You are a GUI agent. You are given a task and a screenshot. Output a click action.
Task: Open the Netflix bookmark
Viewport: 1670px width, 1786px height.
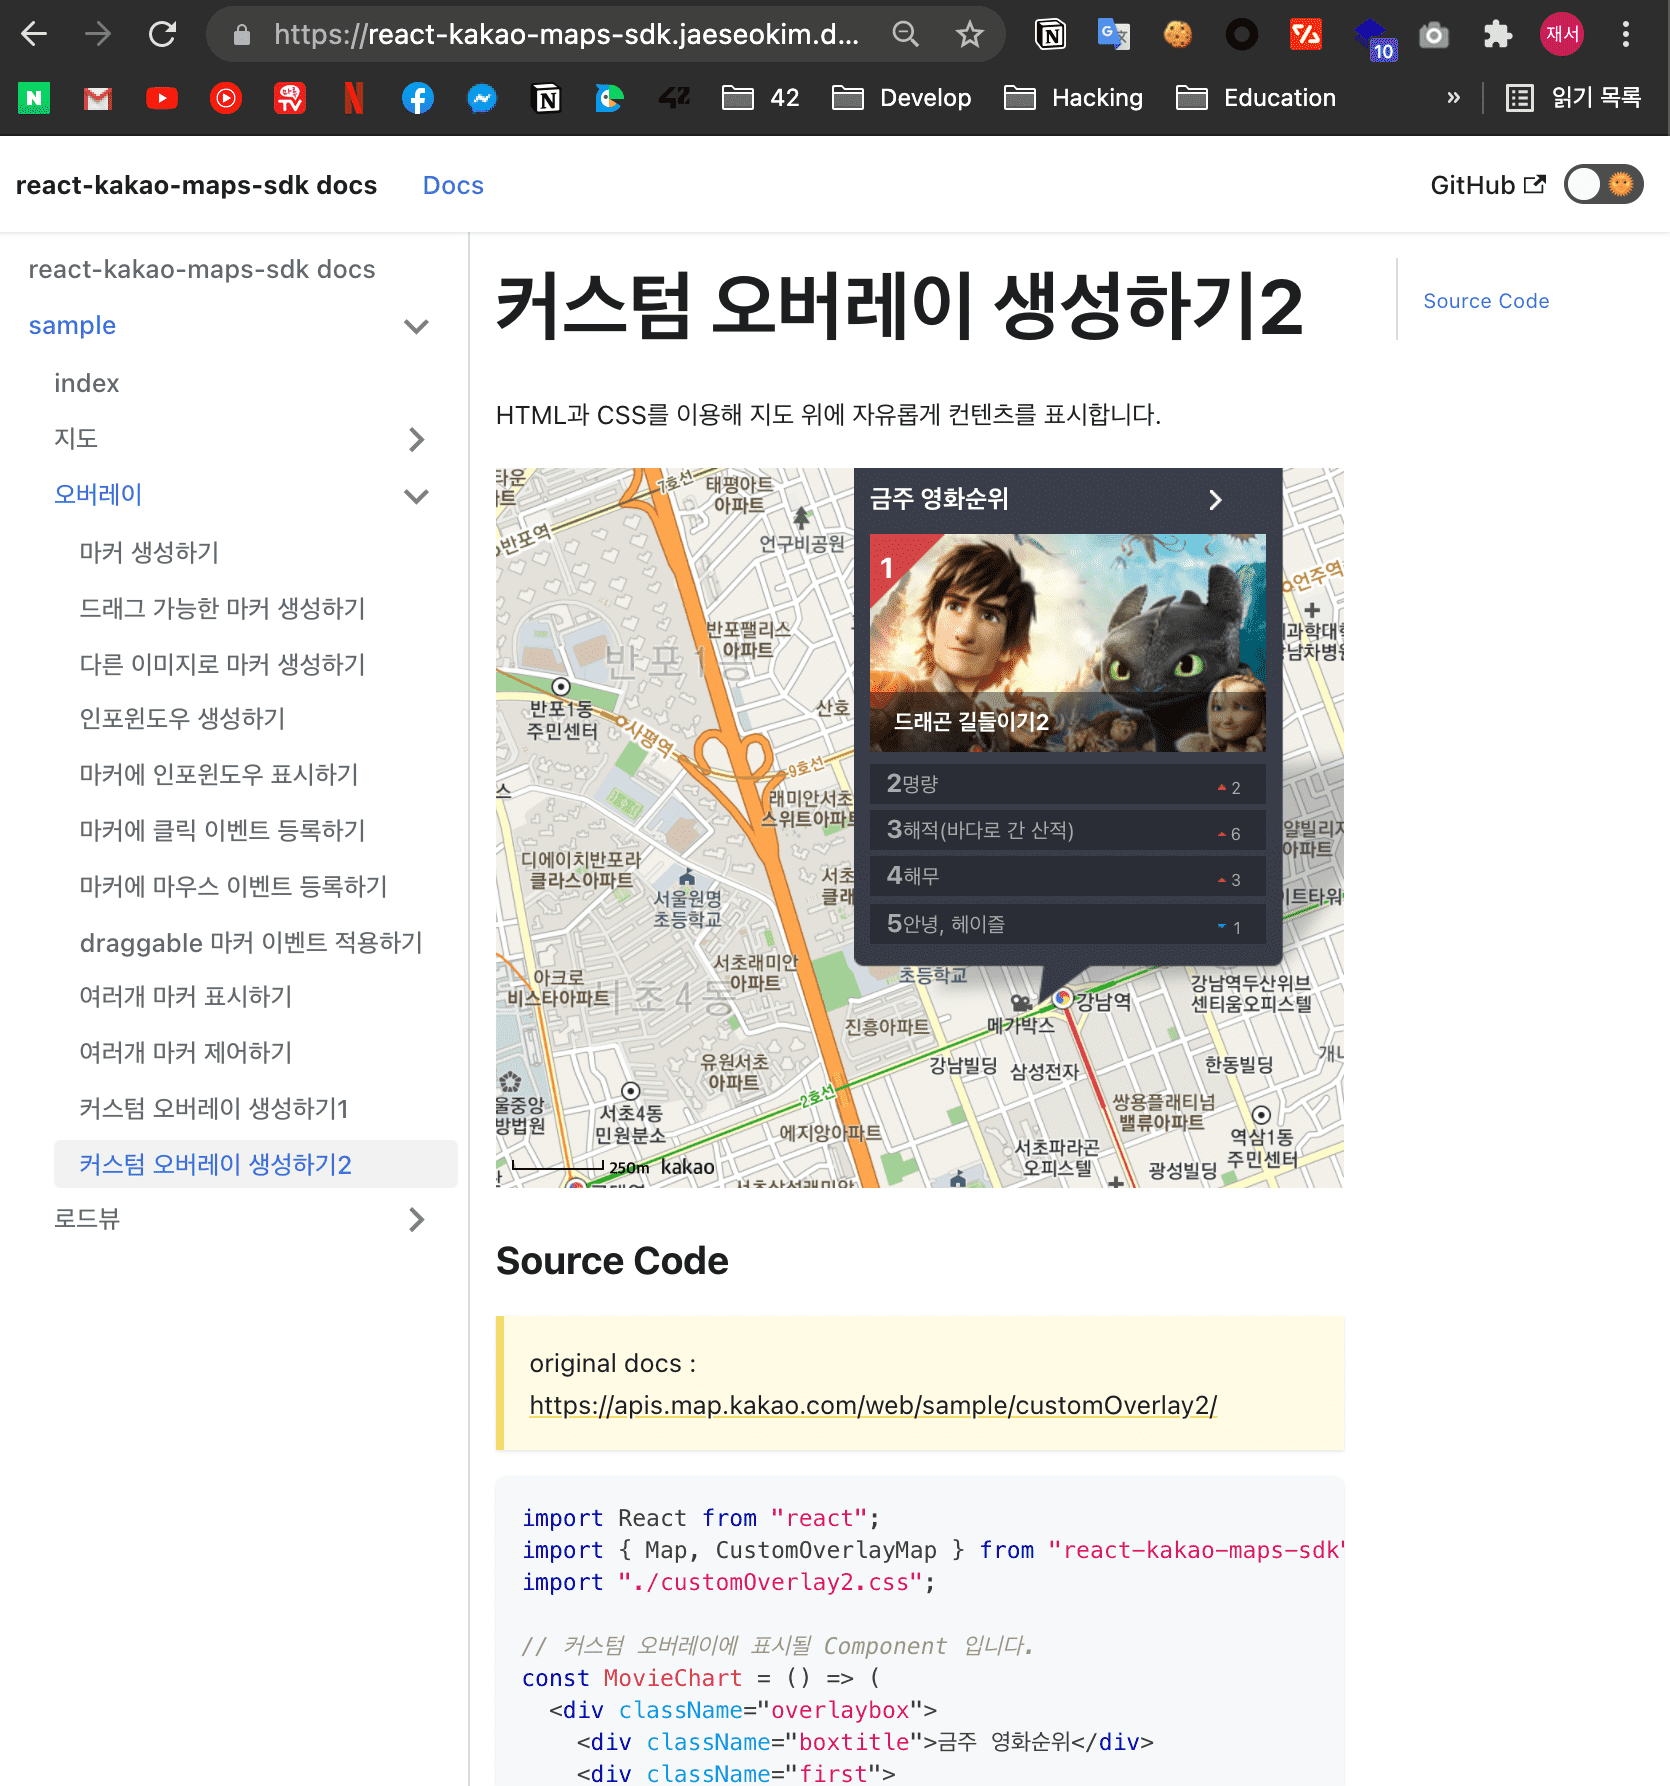352,97
